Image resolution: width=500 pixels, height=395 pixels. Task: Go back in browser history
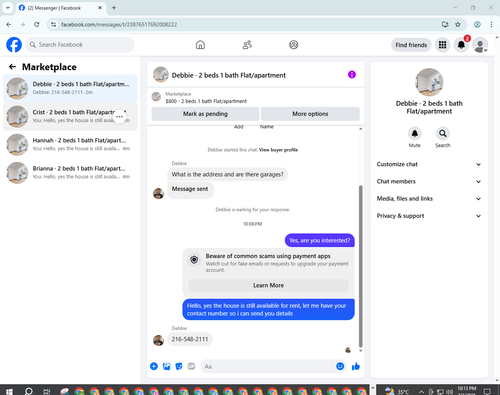9,24
